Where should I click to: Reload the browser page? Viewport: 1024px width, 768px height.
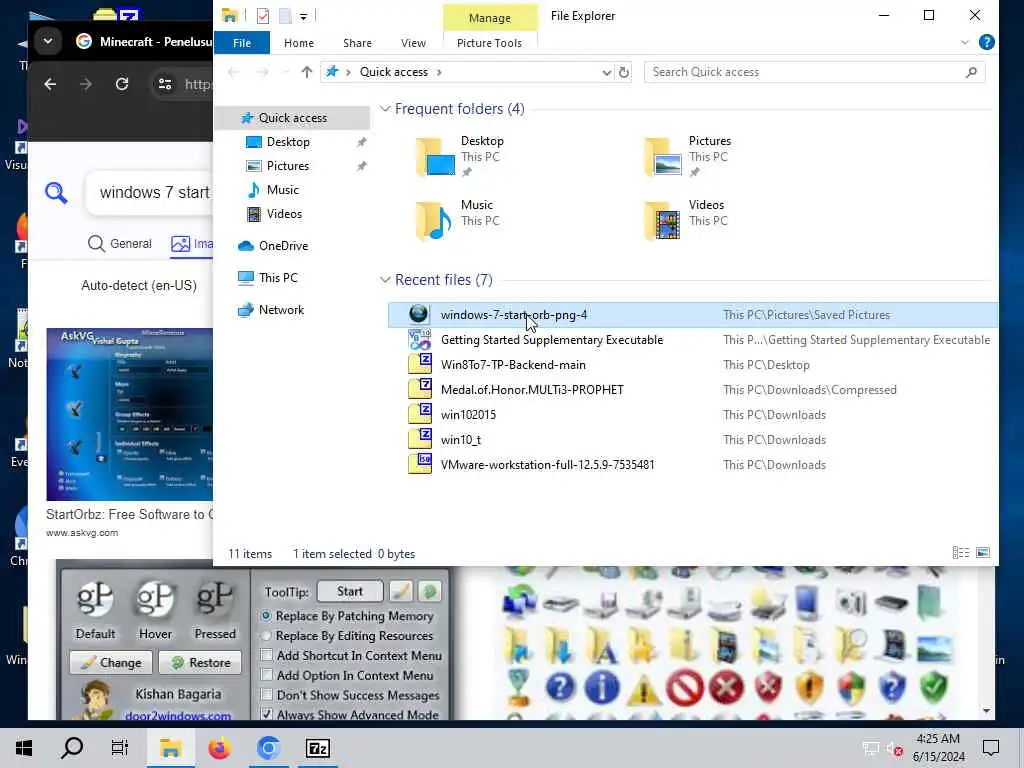pyautogui.click(x=121, y=84)
